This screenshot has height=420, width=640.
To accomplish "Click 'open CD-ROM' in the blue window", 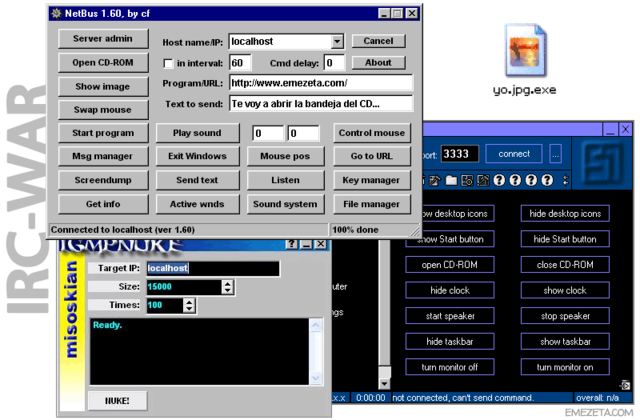I will tap(450, 264).
